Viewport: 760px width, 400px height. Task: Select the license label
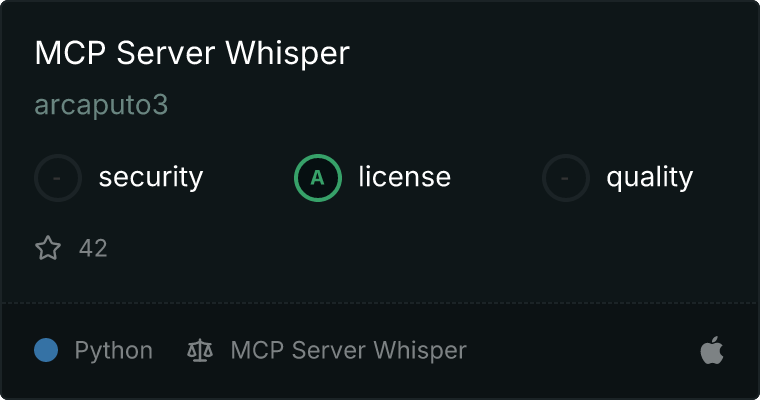(404, 176)
